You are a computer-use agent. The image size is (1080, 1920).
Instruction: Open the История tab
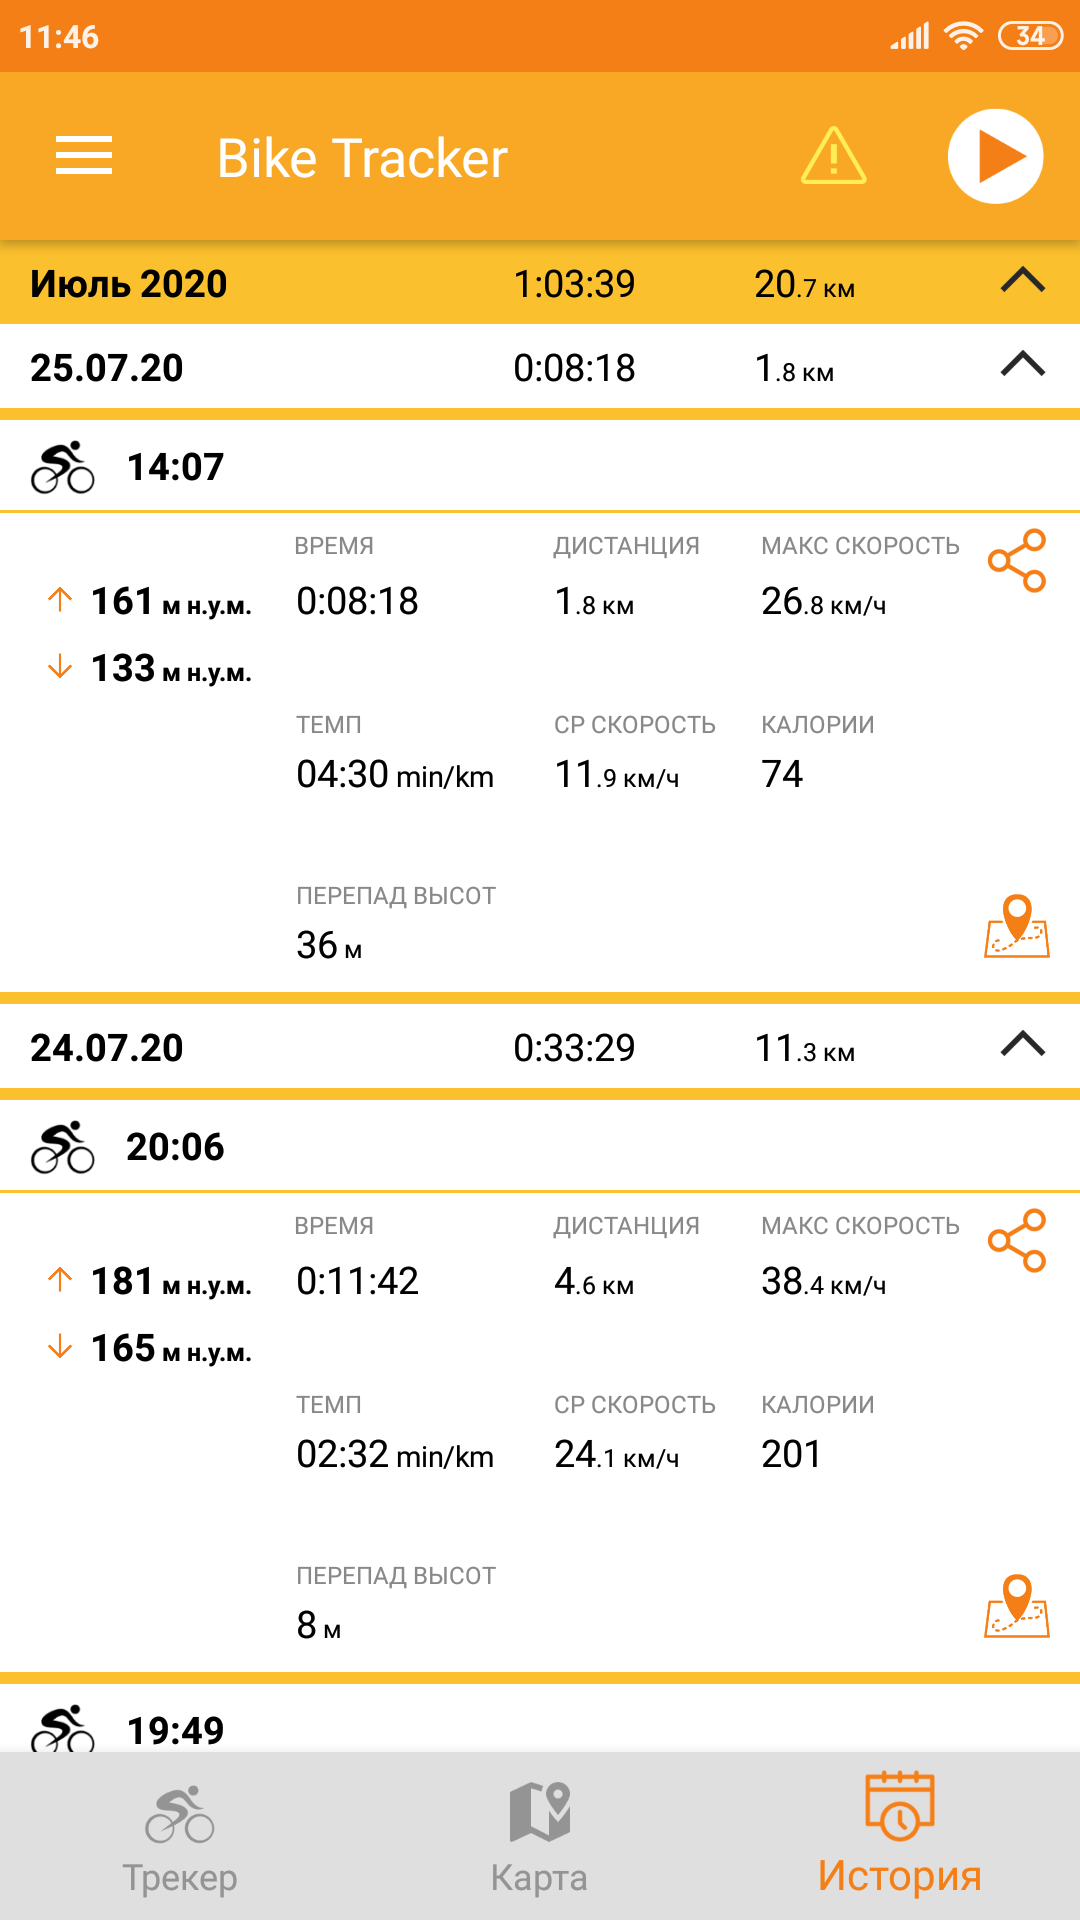899,1836
